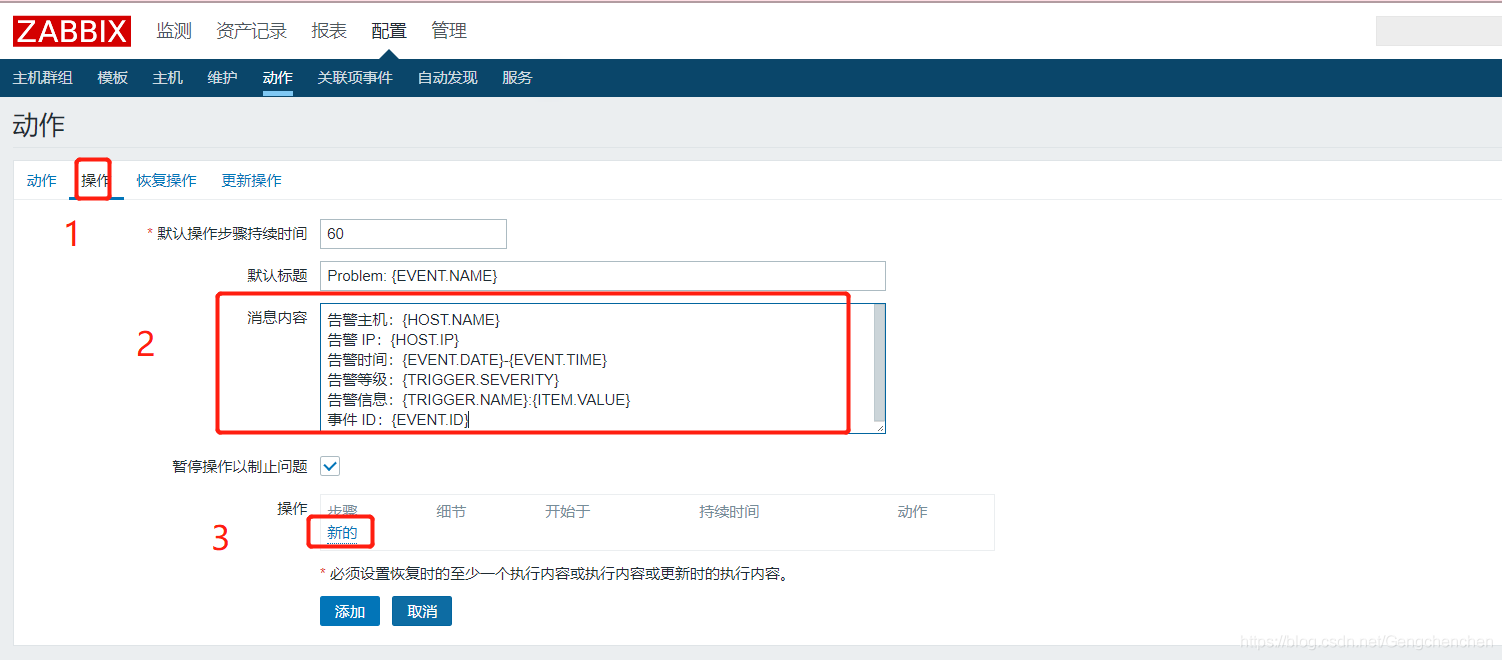Click the 告警时间 line in message

(x=467, y=359)
